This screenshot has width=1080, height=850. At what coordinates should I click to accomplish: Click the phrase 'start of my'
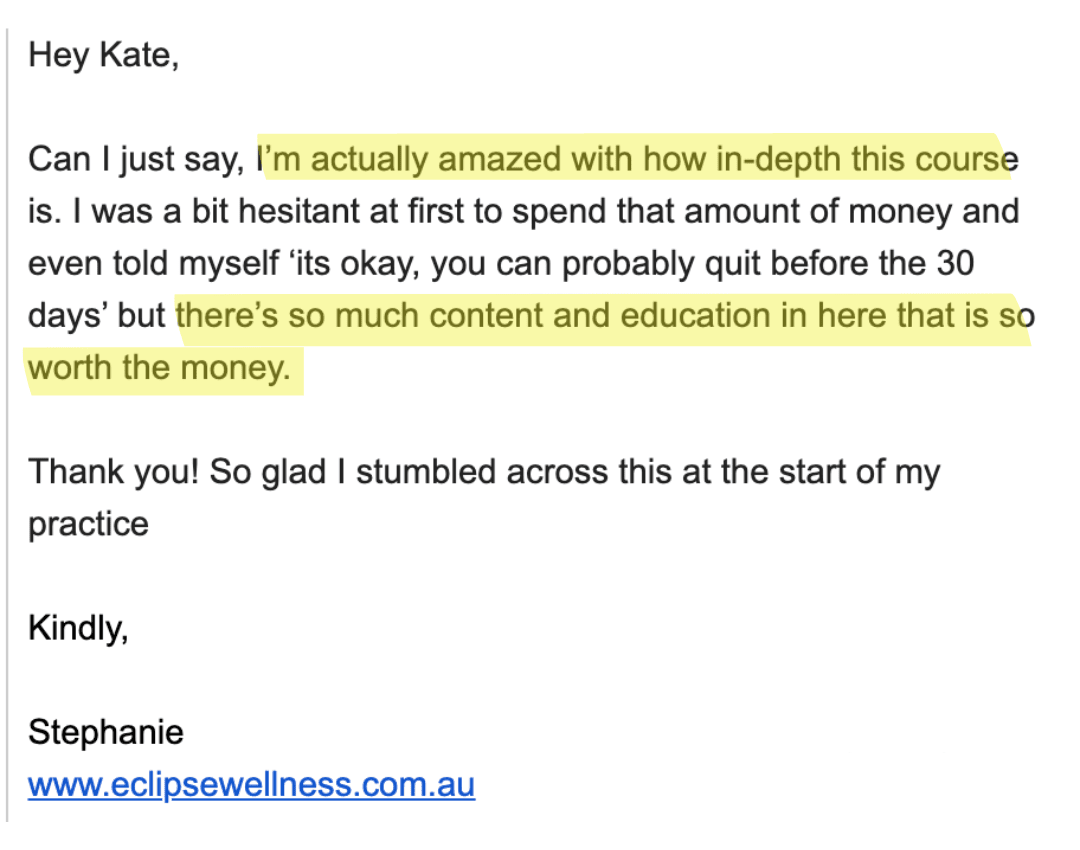point(860,473)
